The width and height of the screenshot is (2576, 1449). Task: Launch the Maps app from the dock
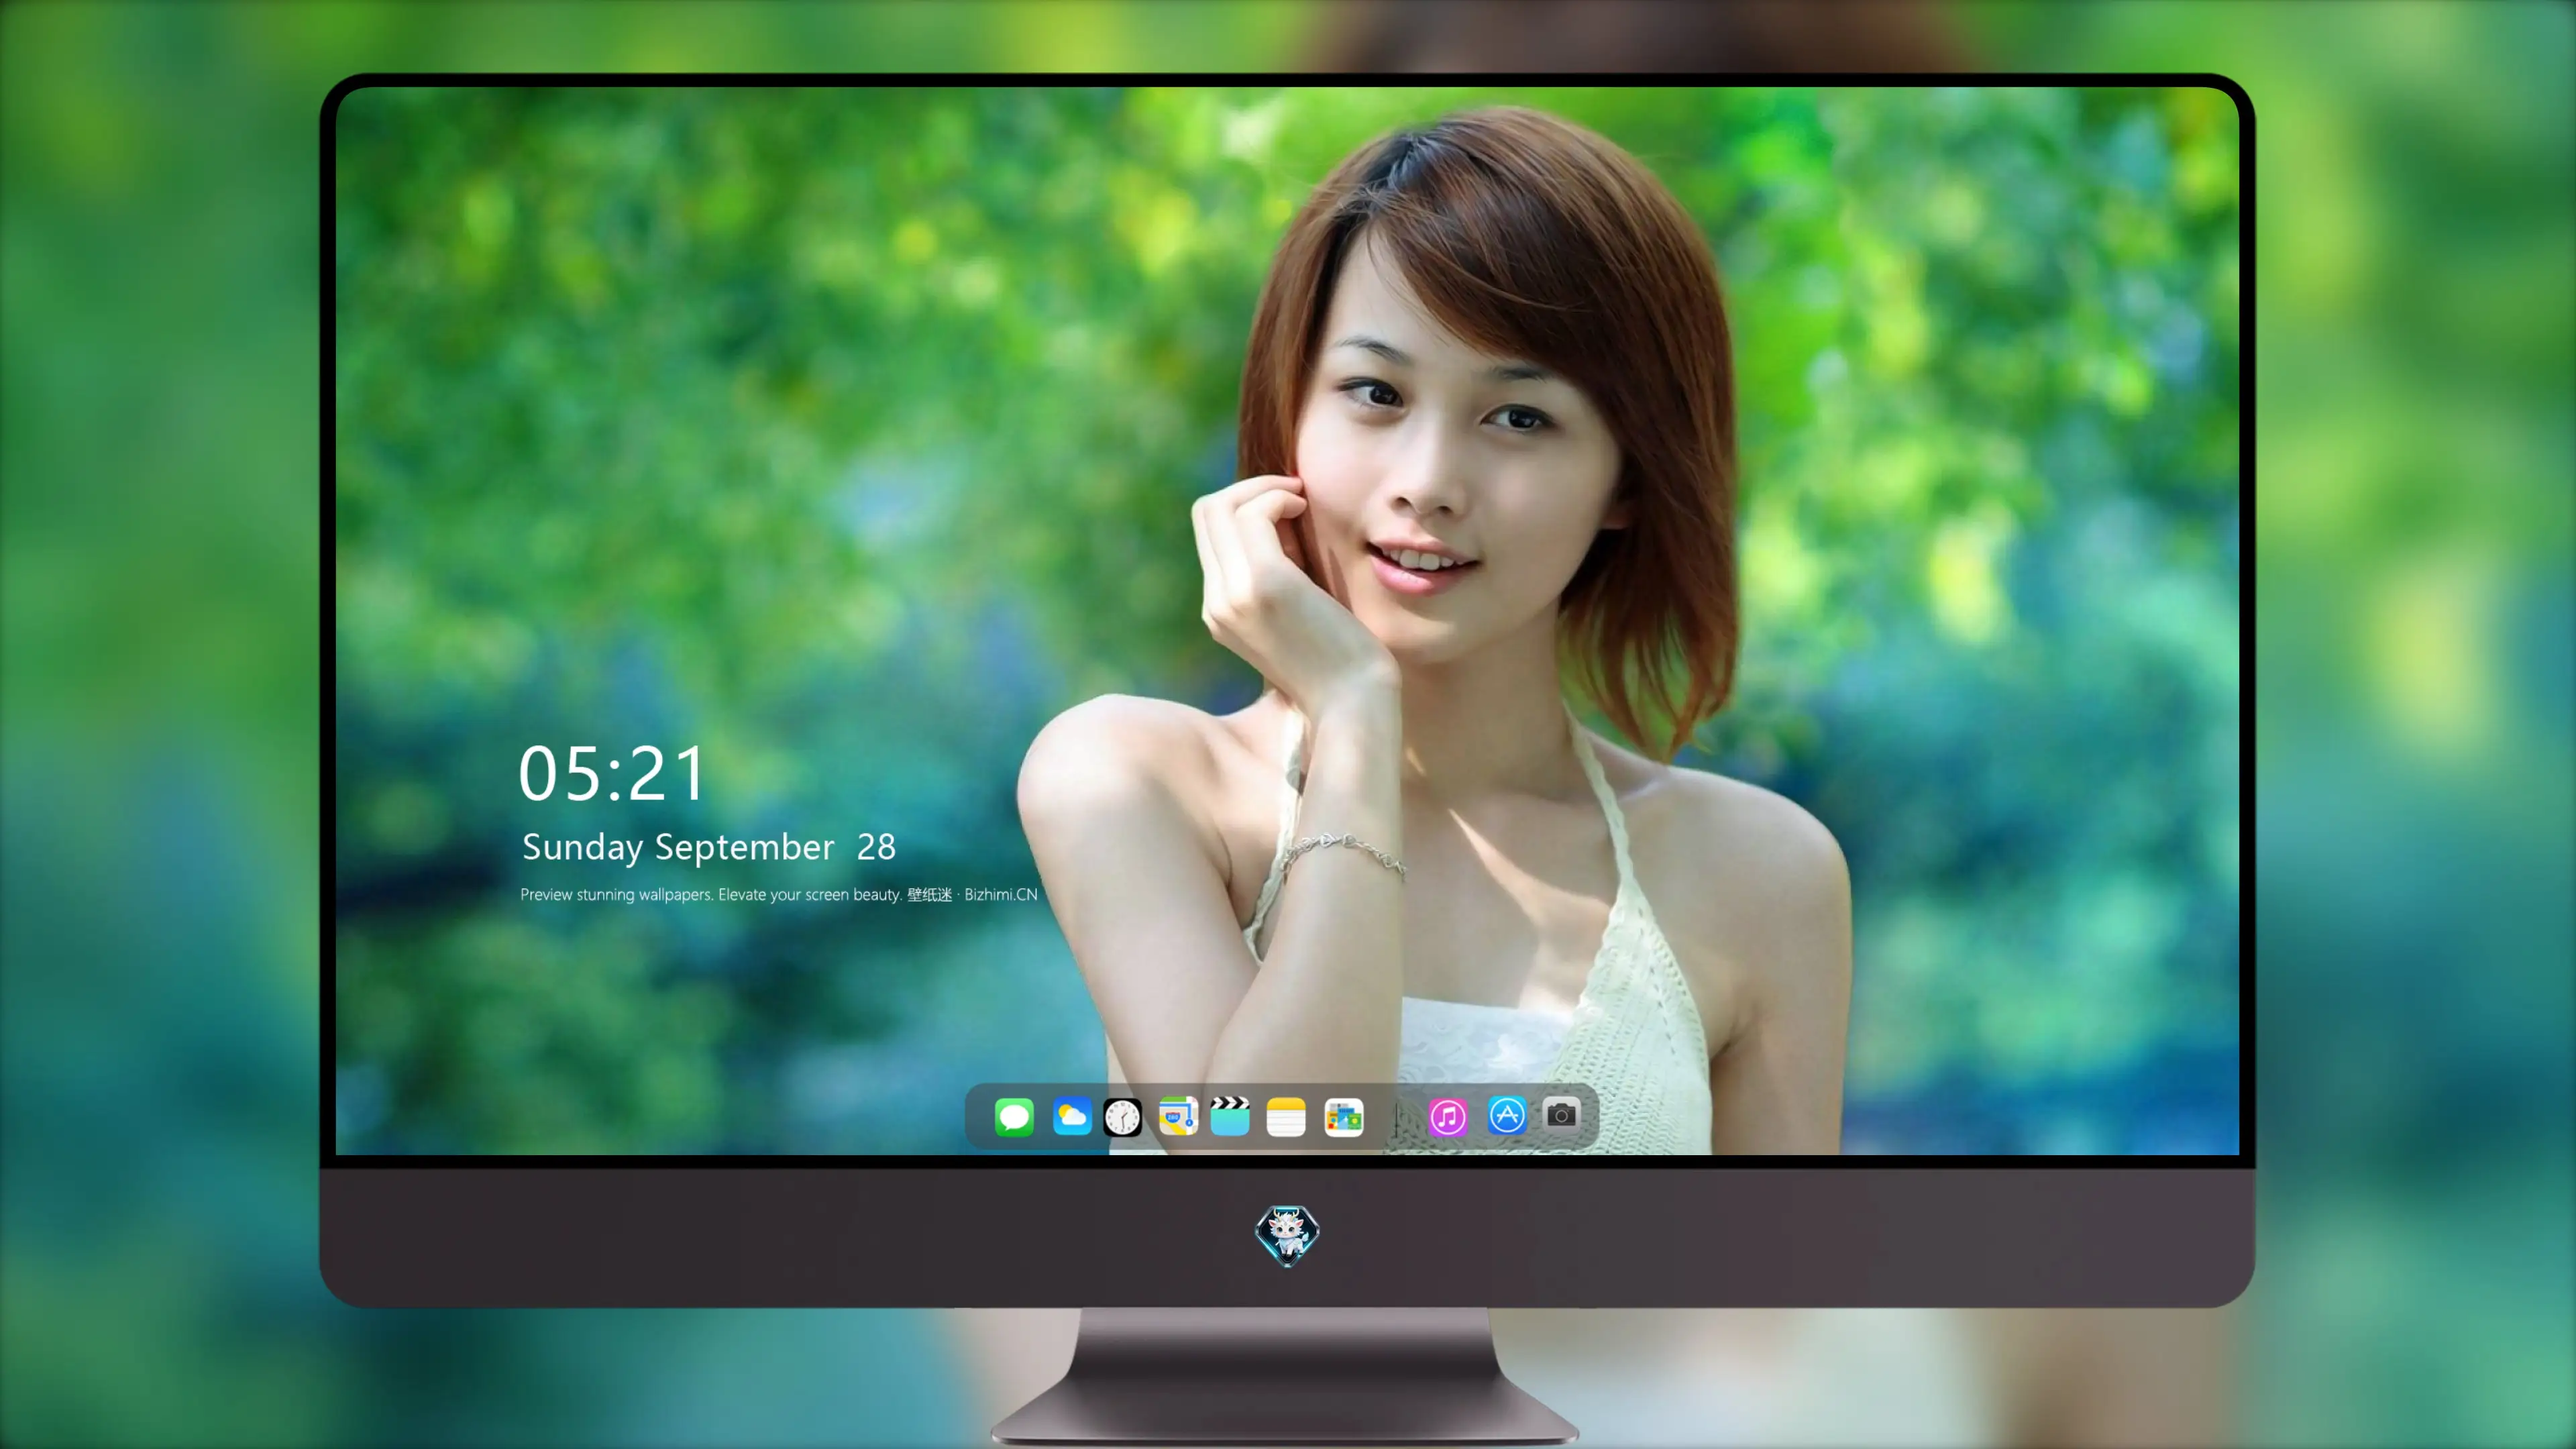click(x=1178, y=1116)
